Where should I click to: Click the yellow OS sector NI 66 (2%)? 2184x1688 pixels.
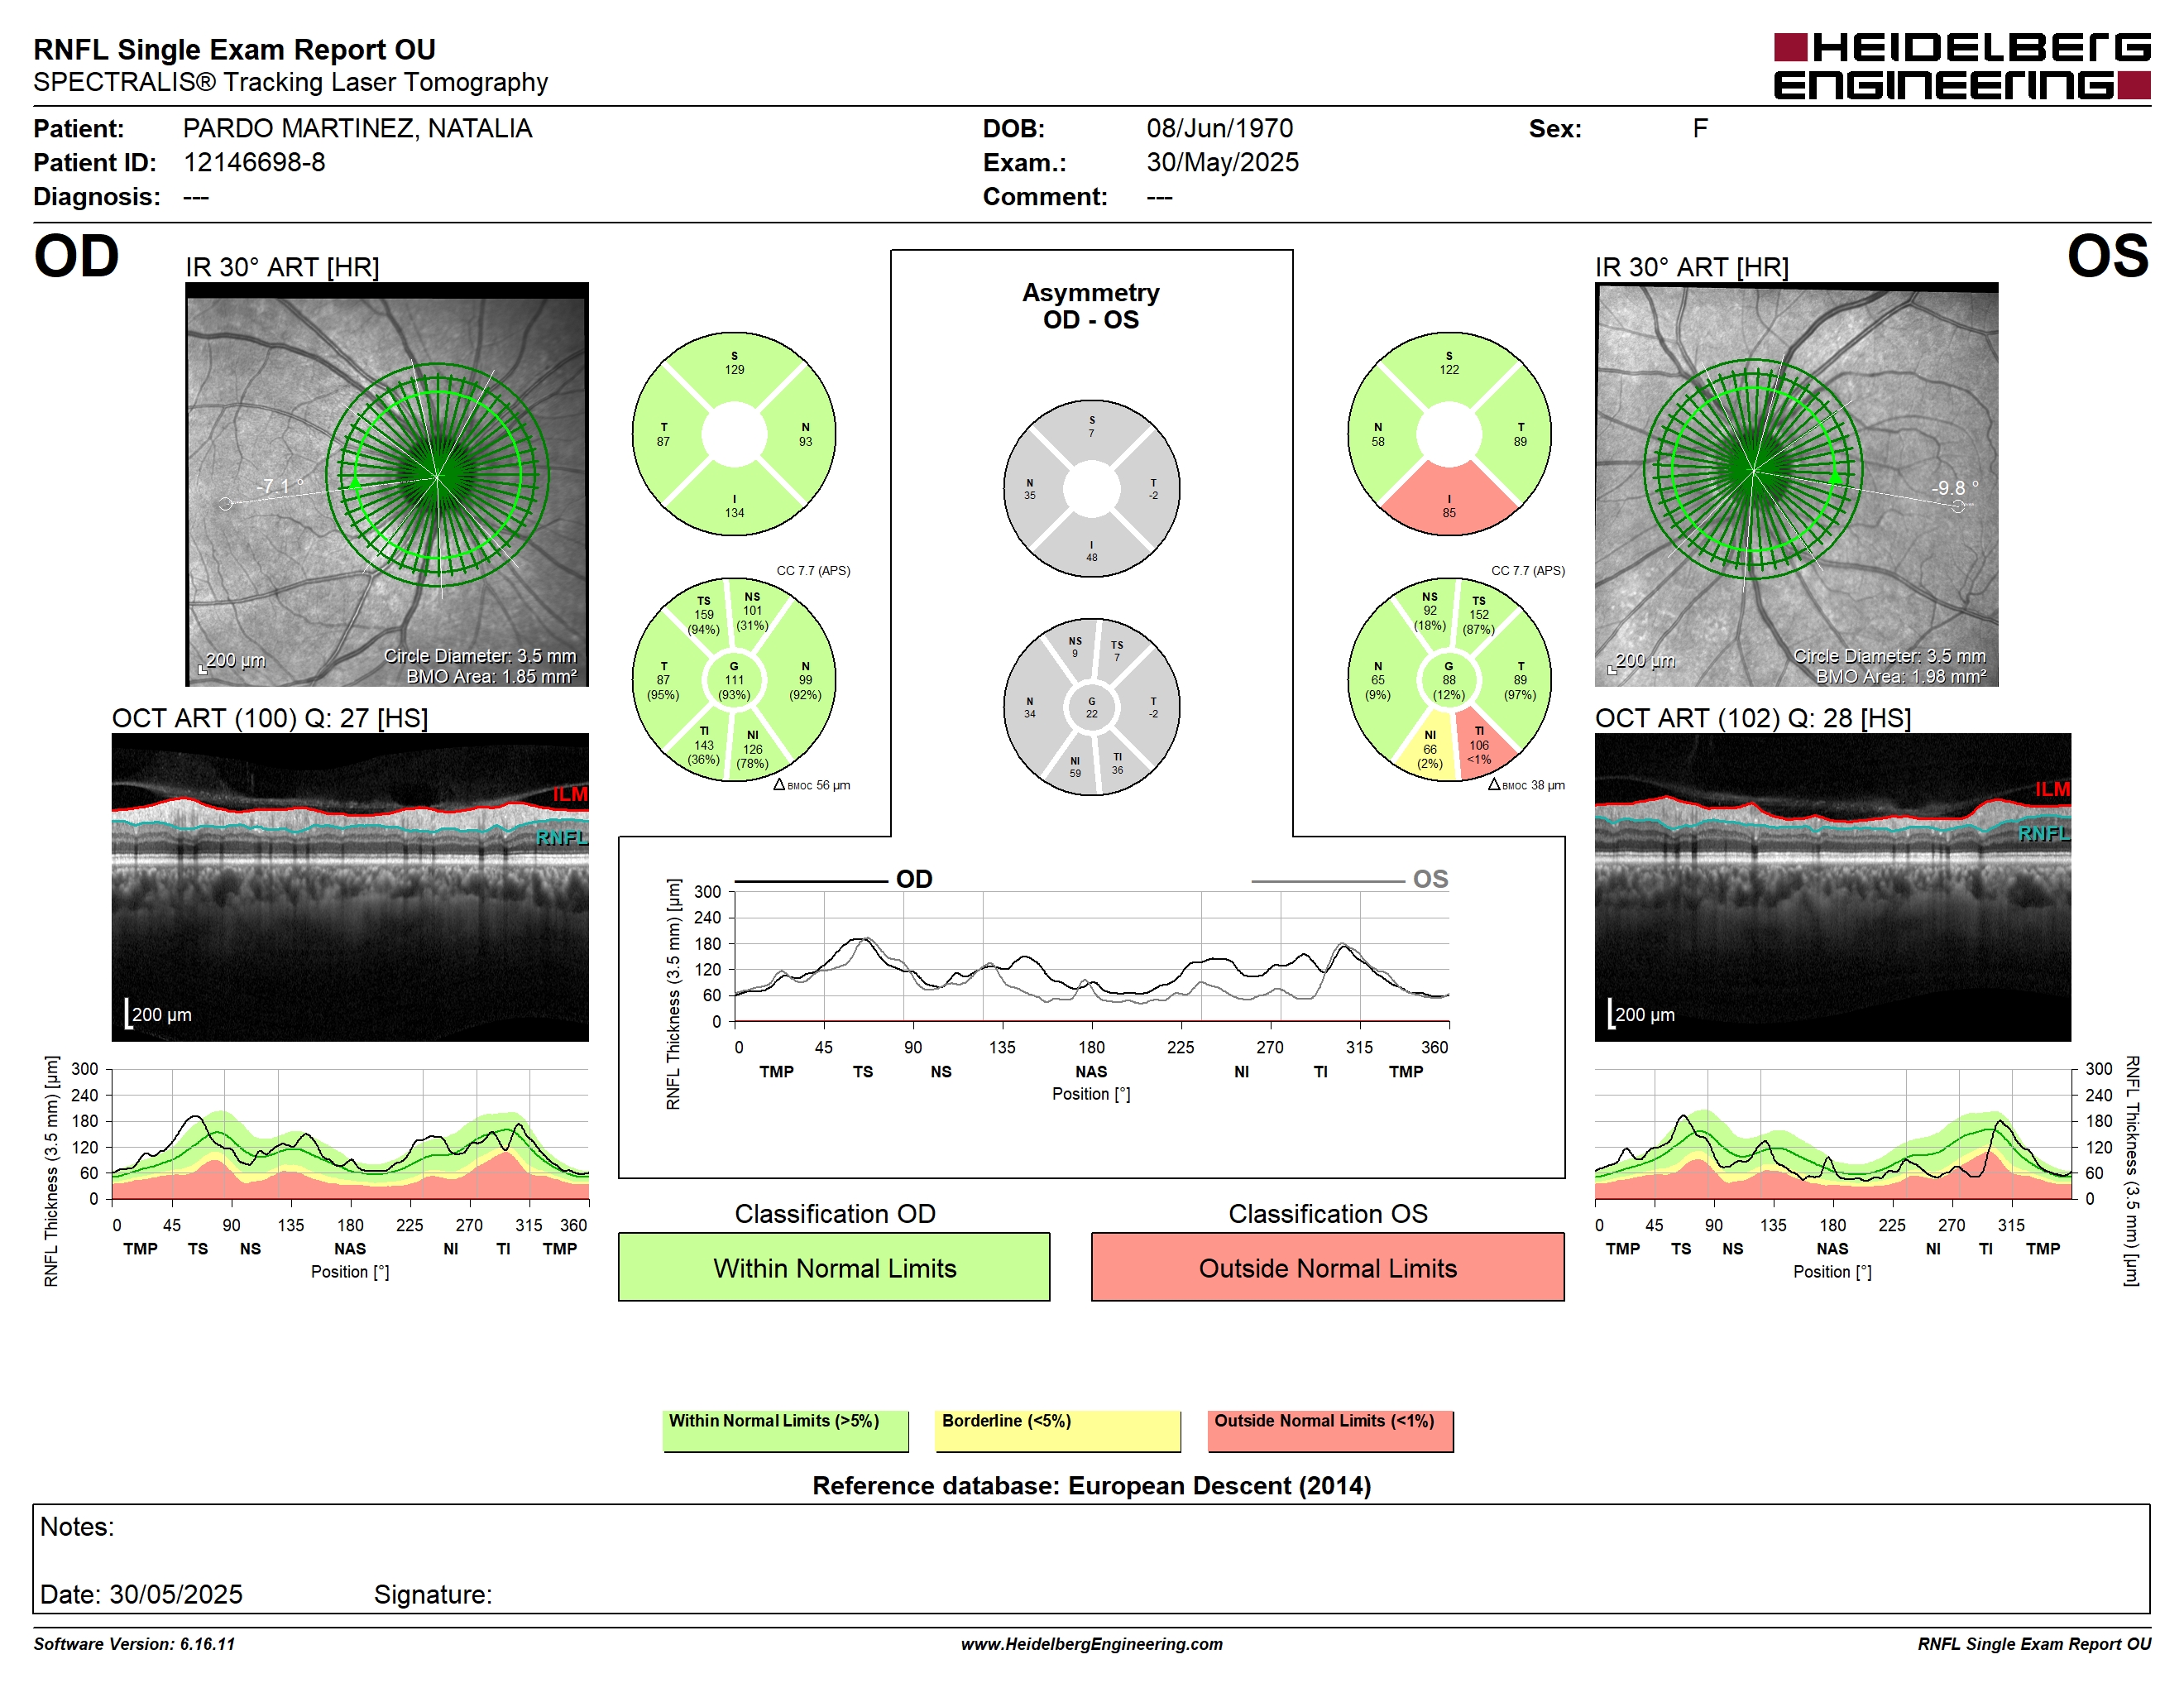(1430, 749)
